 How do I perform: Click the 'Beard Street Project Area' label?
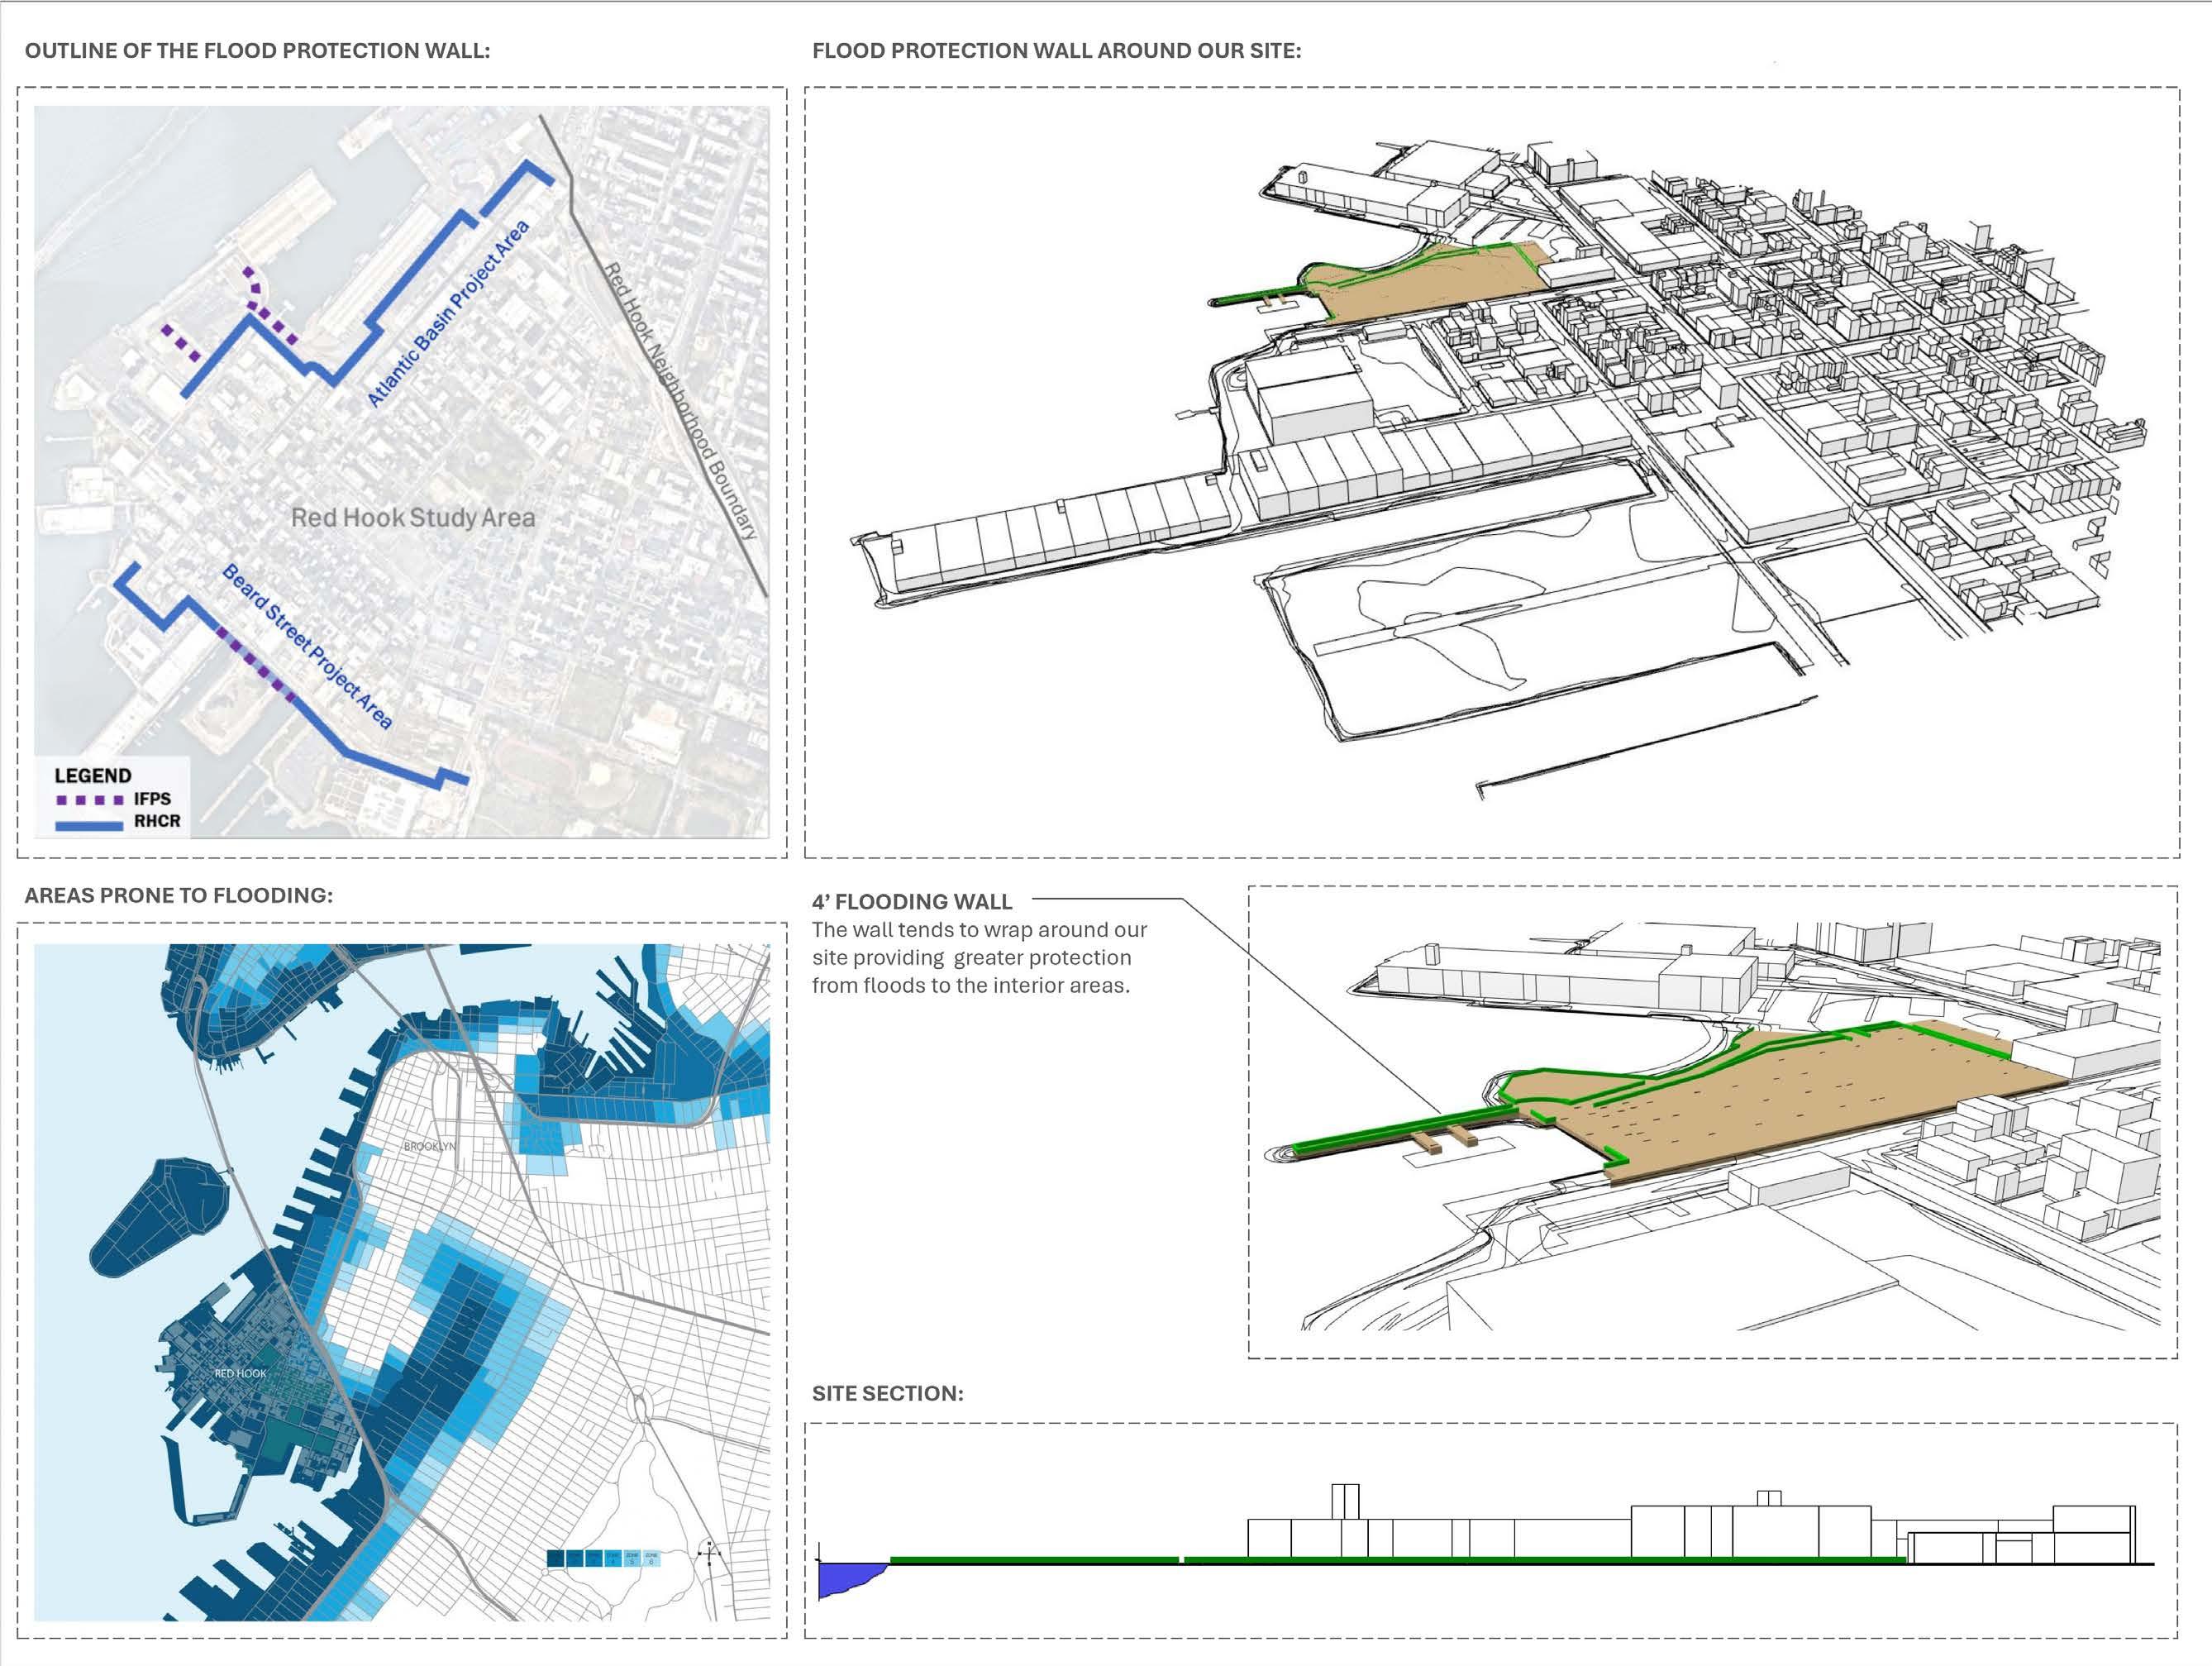coord(306,647)
